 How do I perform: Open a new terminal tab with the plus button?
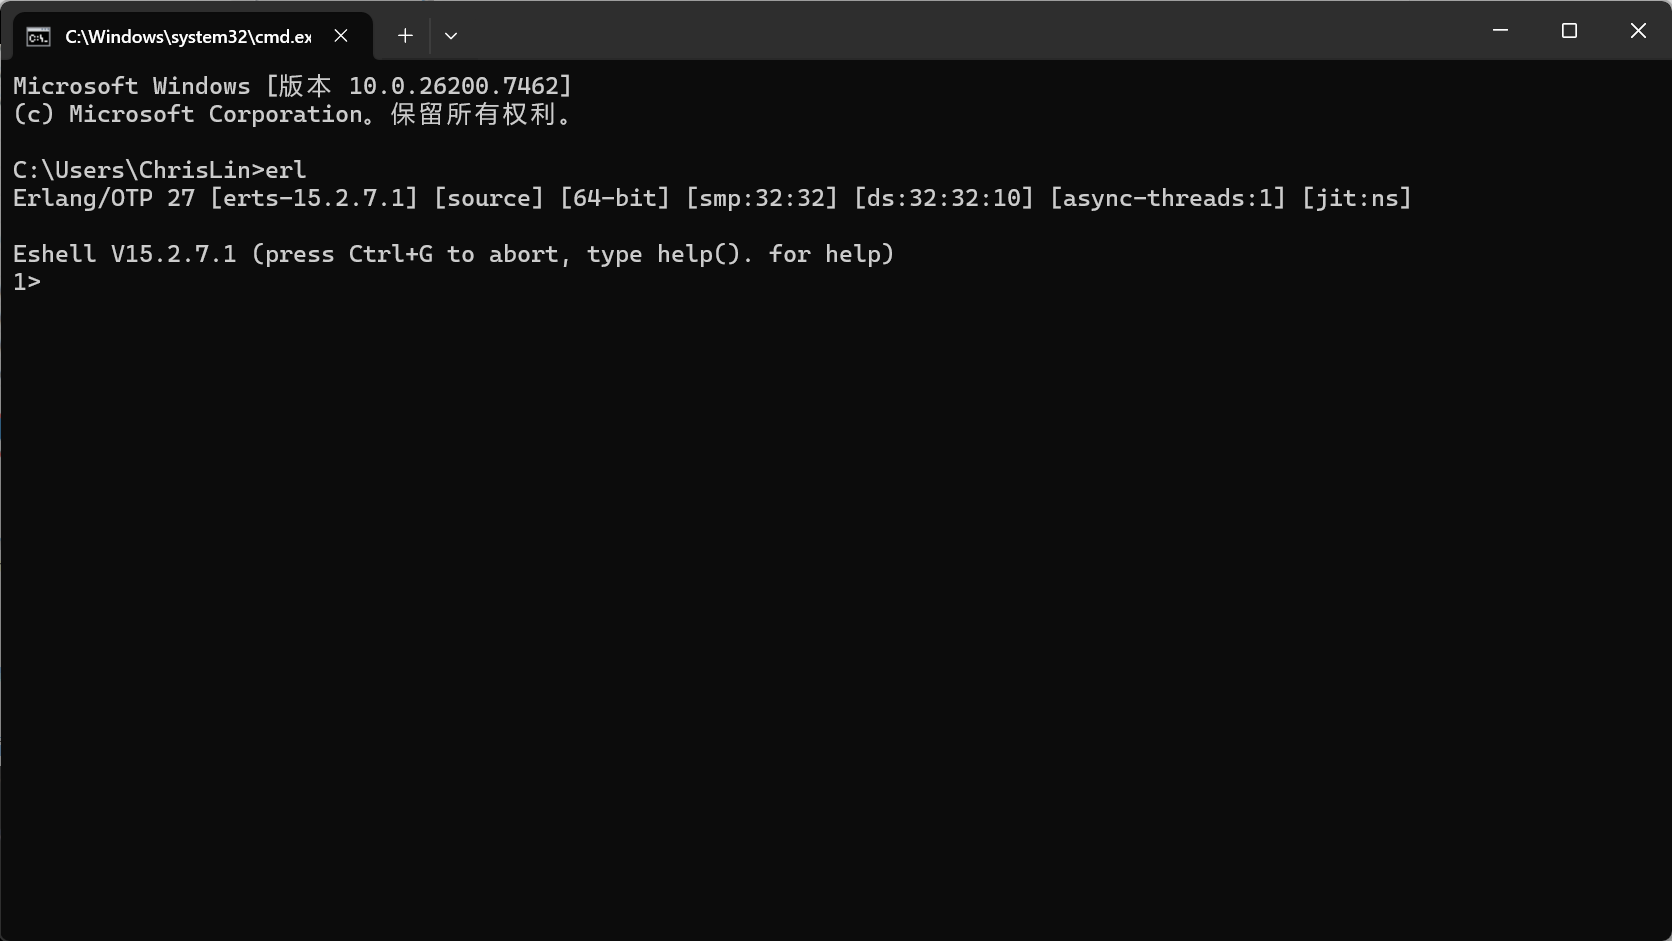pos(404,35)
